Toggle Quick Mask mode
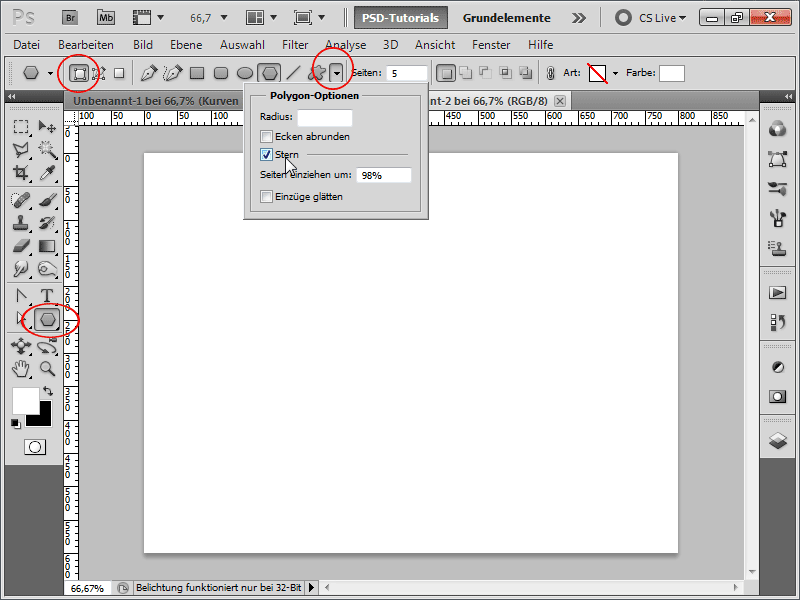Viewport: 800px width, 600px height. 35,447
